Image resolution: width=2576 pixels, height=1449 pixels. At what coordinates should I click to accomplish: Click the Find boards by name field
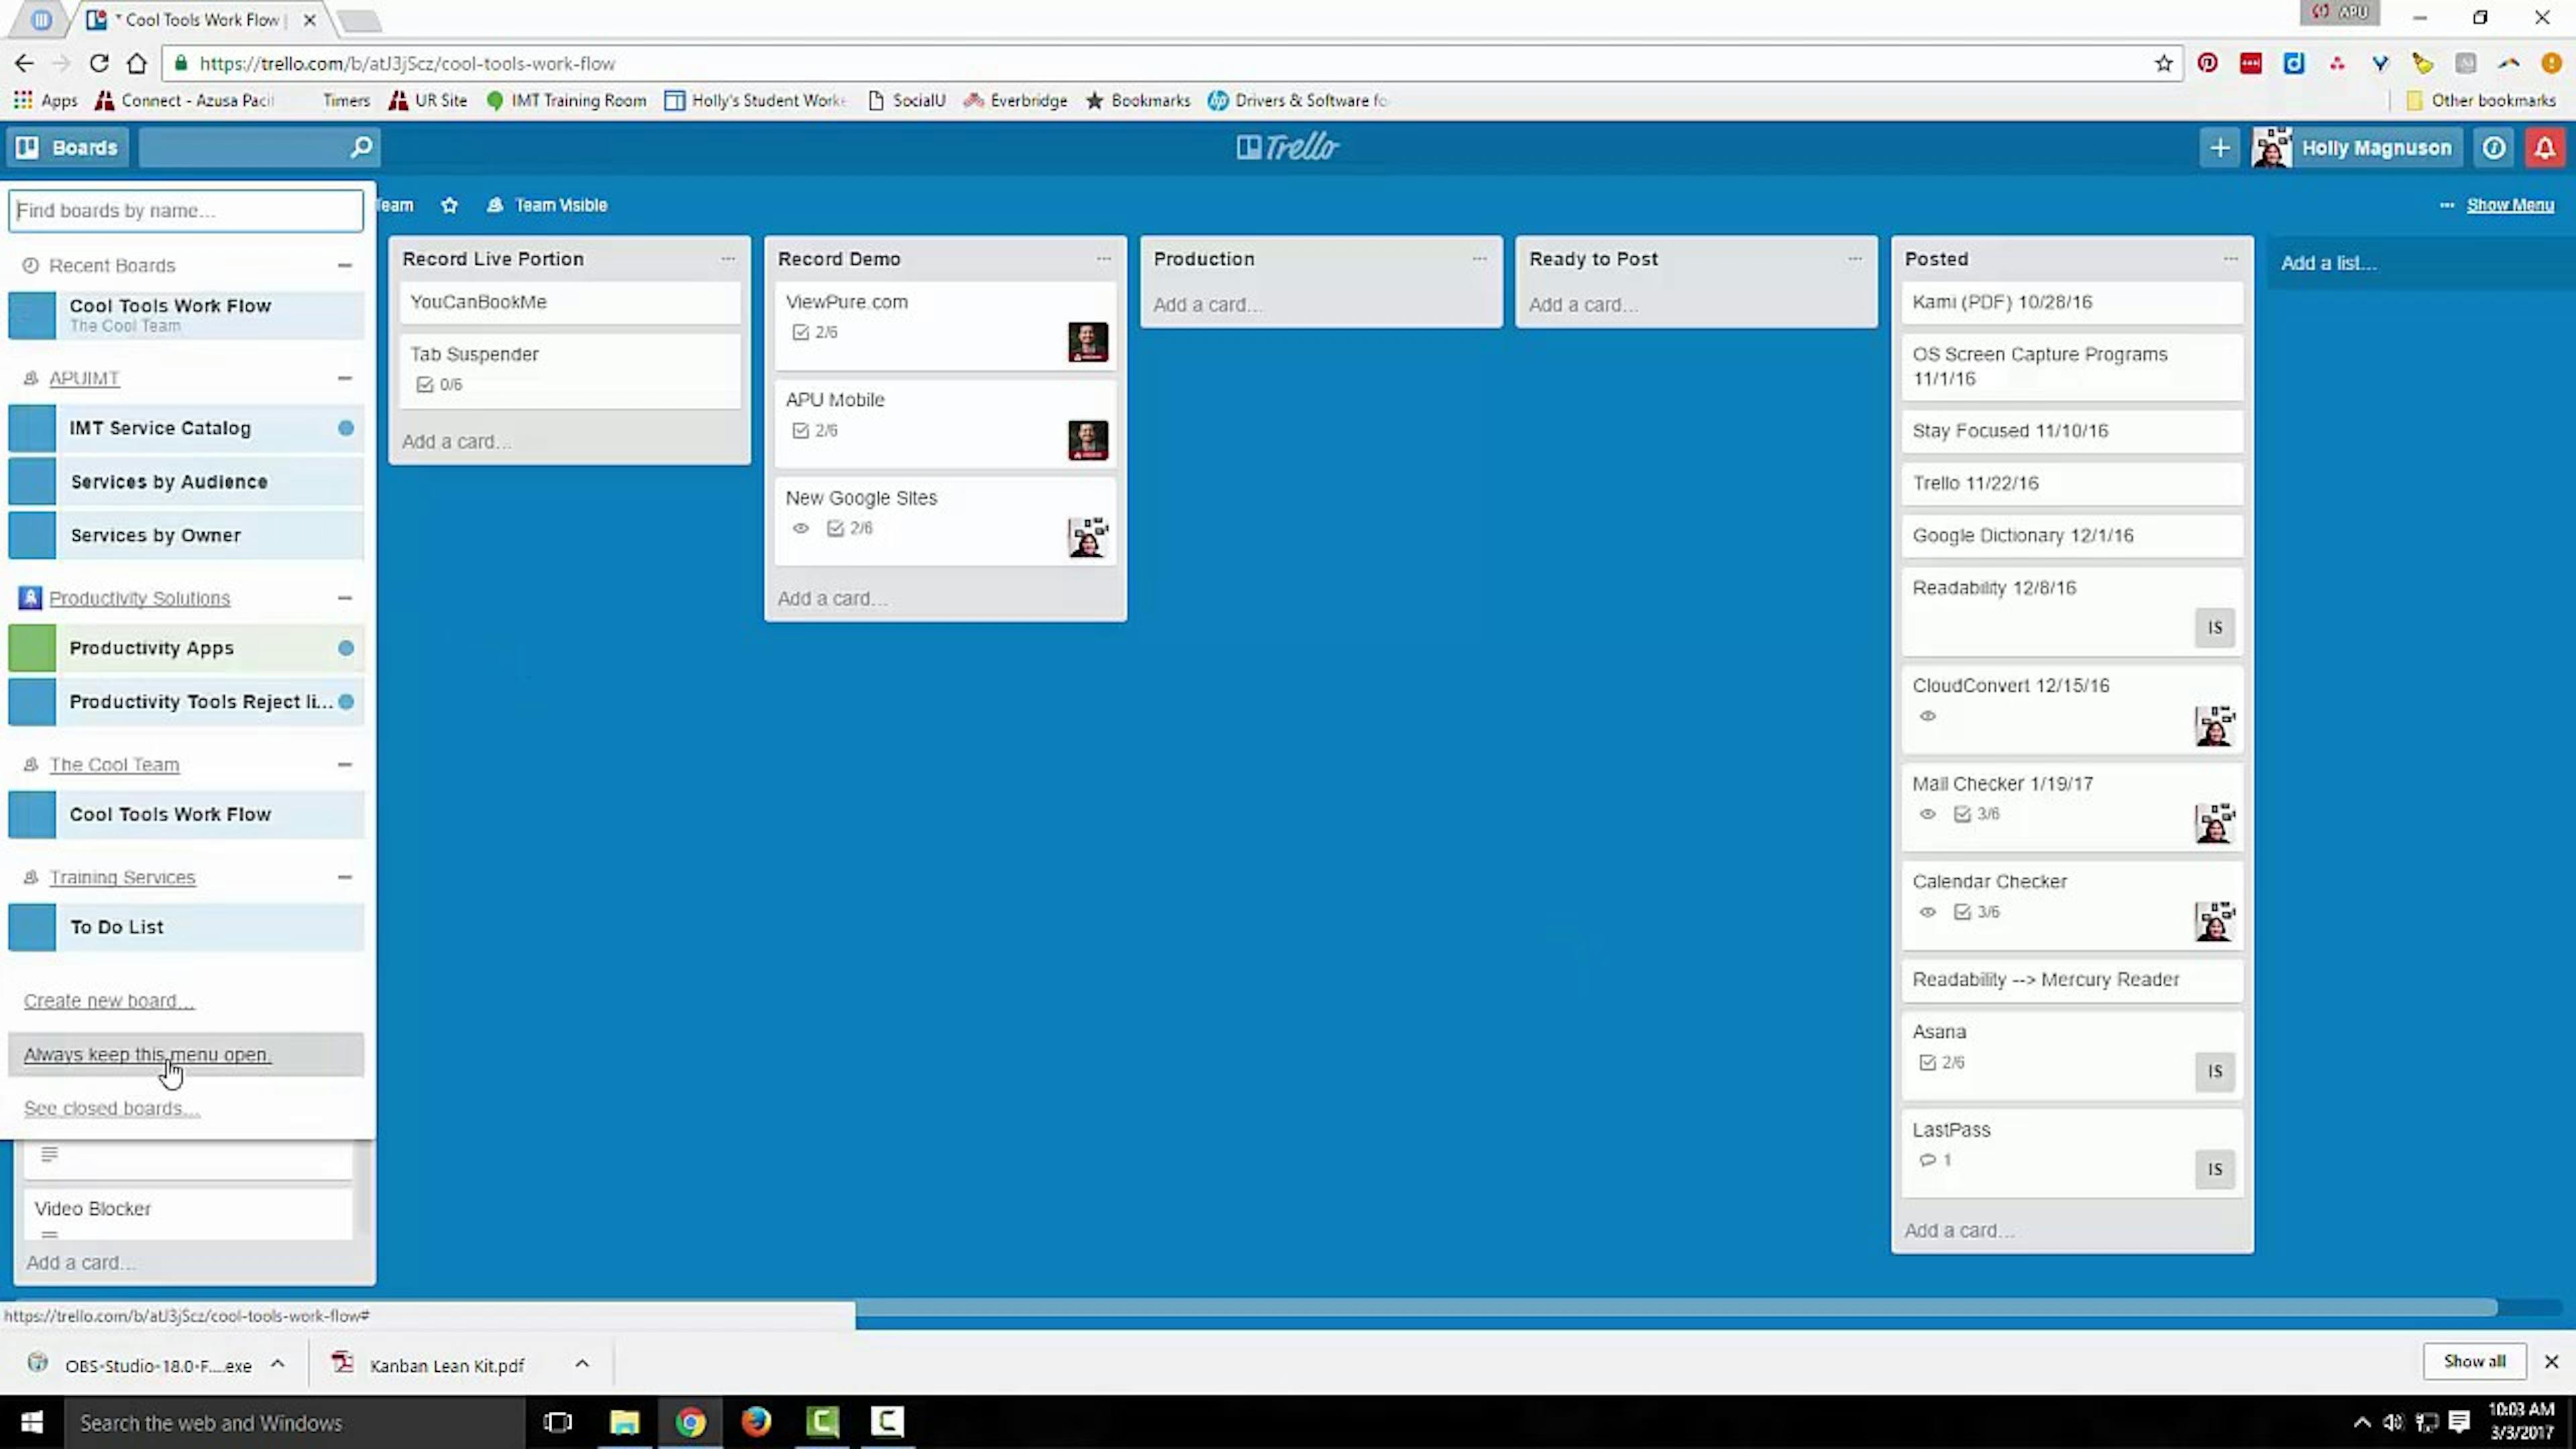[186, 211]
